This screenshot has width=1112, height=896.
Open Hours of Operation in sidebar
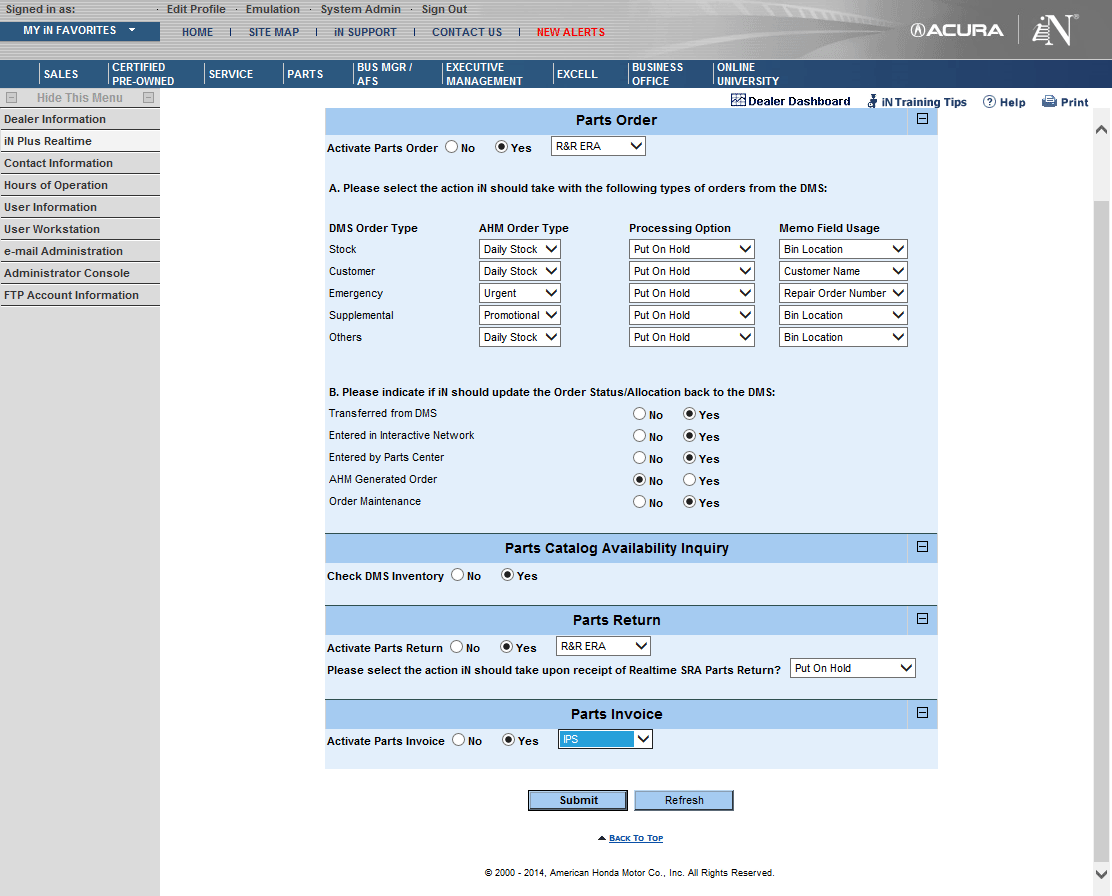(79, 185)
